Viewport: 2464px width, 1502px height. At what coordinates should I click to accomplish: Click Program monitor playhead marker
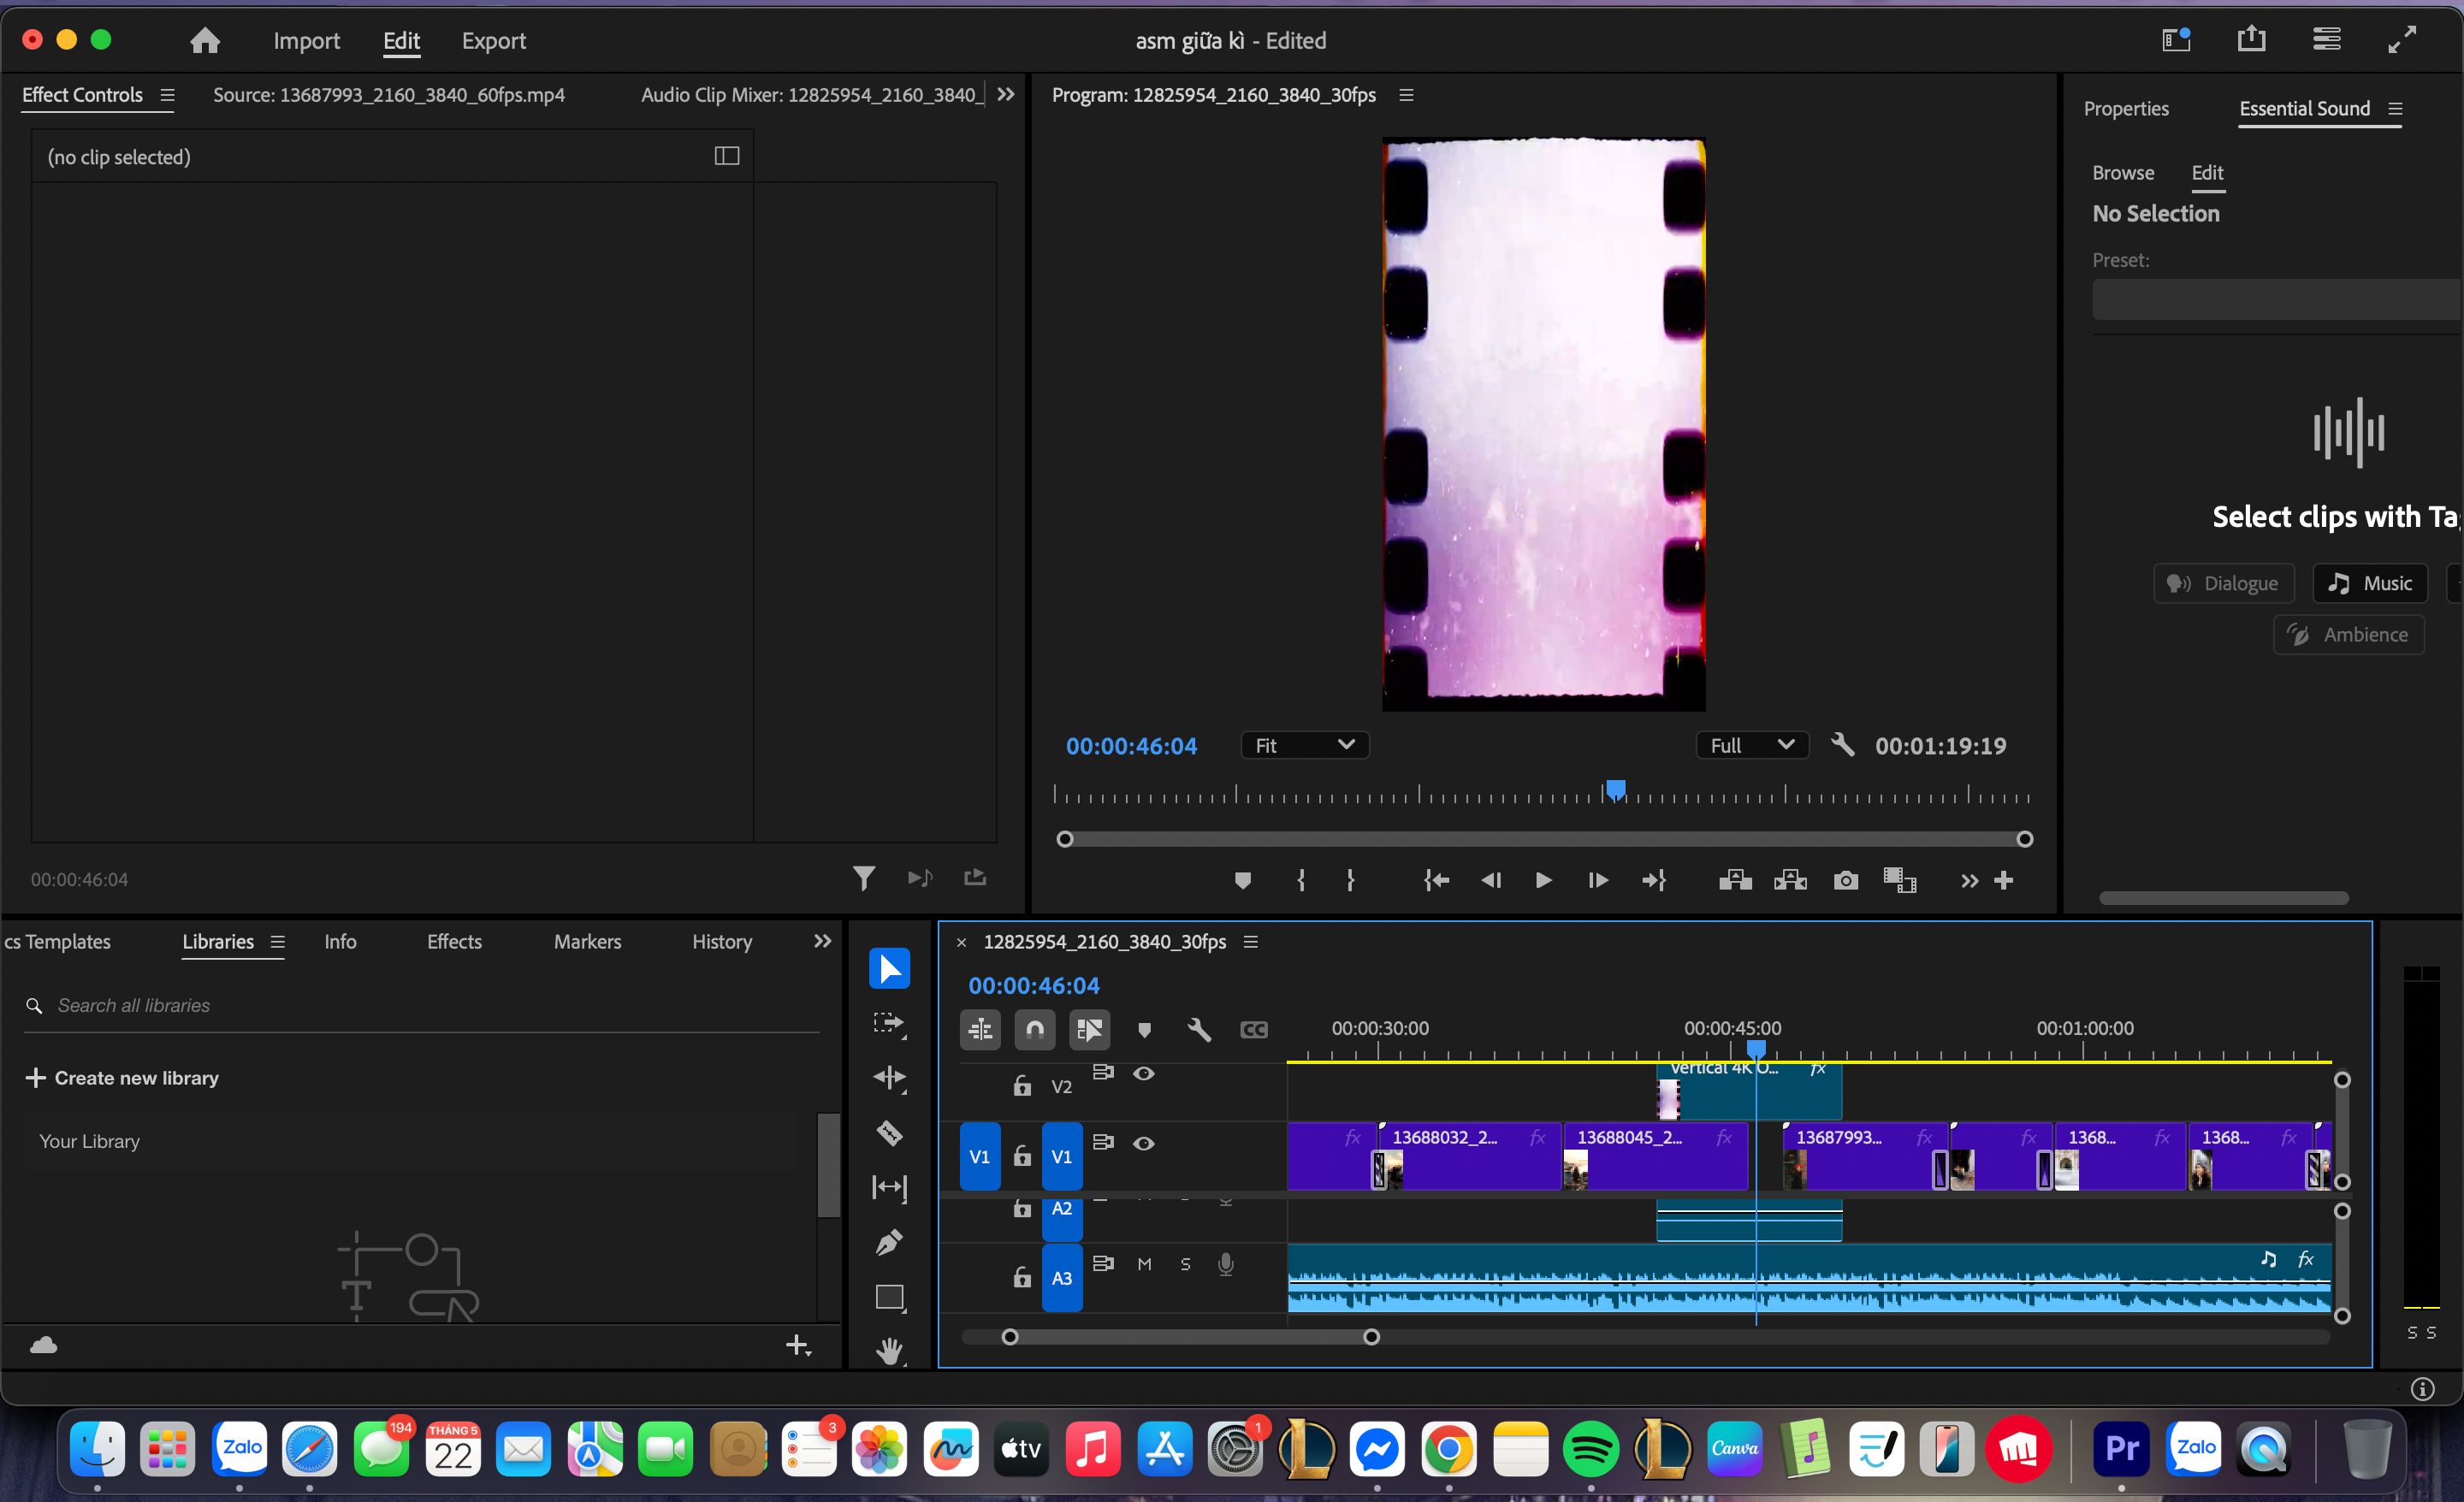1615,790
